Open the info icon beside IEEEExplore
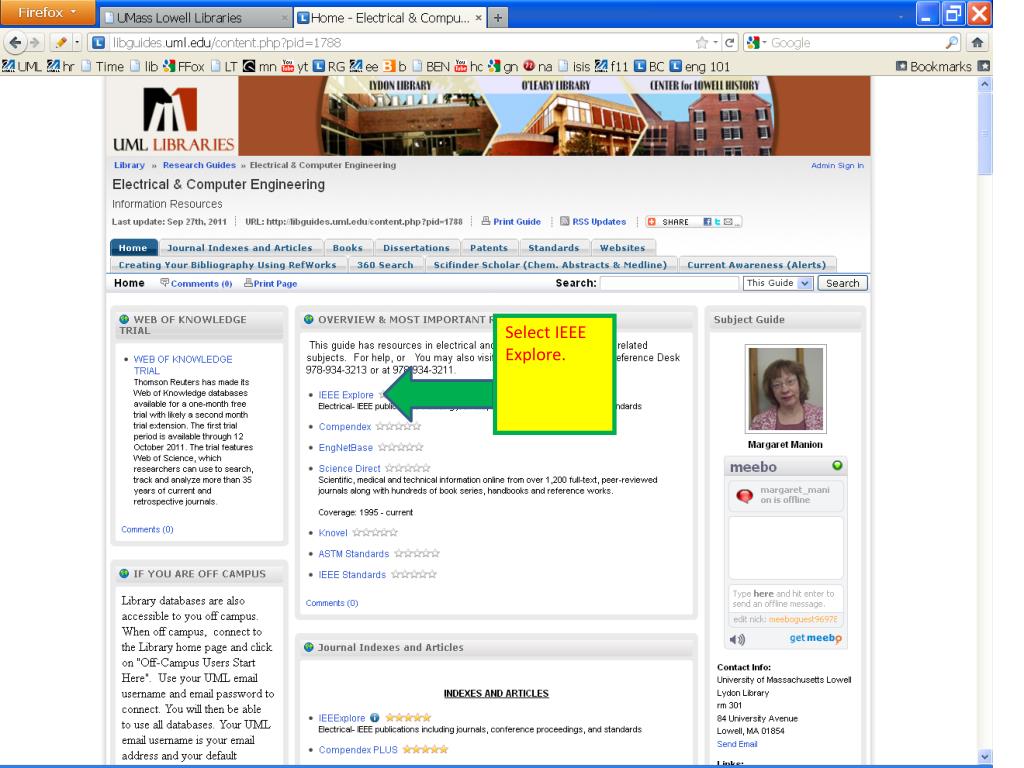This screenshot has height=768, width=1024. 374,718
